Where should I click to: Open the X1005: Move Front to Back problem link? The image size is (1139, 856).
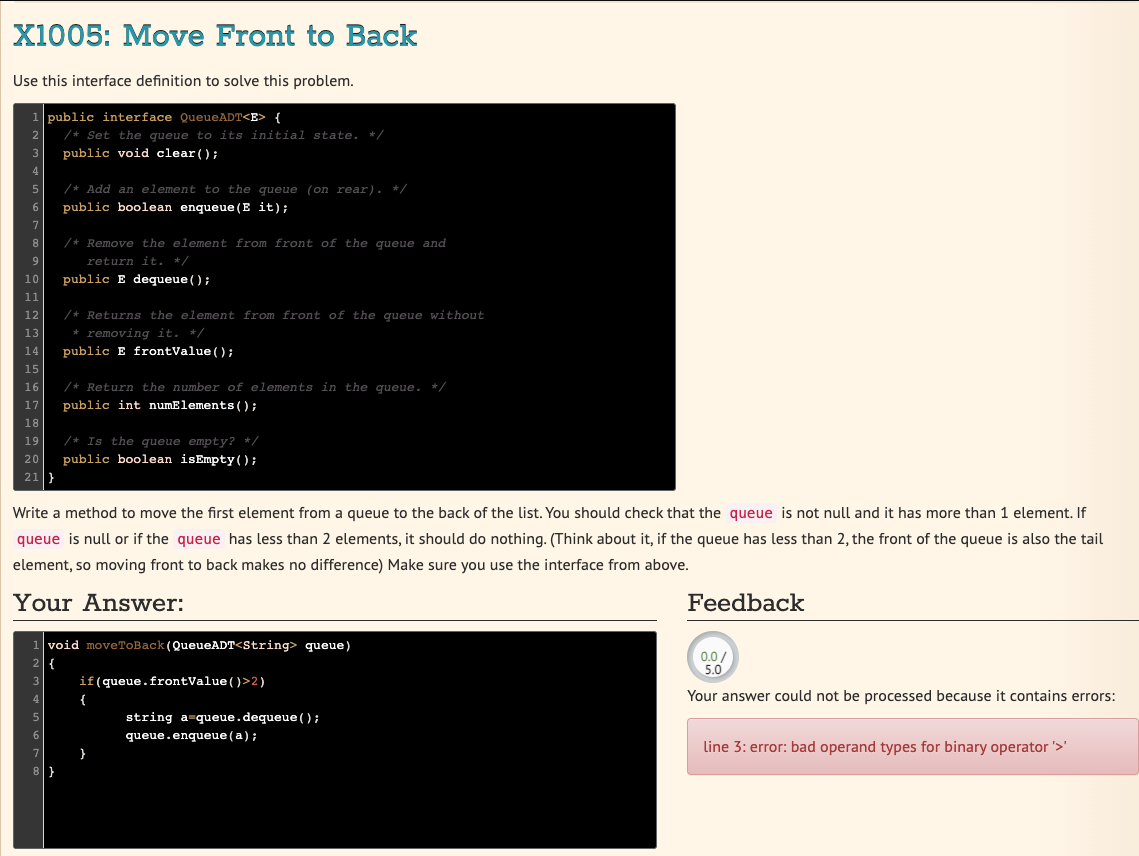pyautogui.click(x=216, y=35)
